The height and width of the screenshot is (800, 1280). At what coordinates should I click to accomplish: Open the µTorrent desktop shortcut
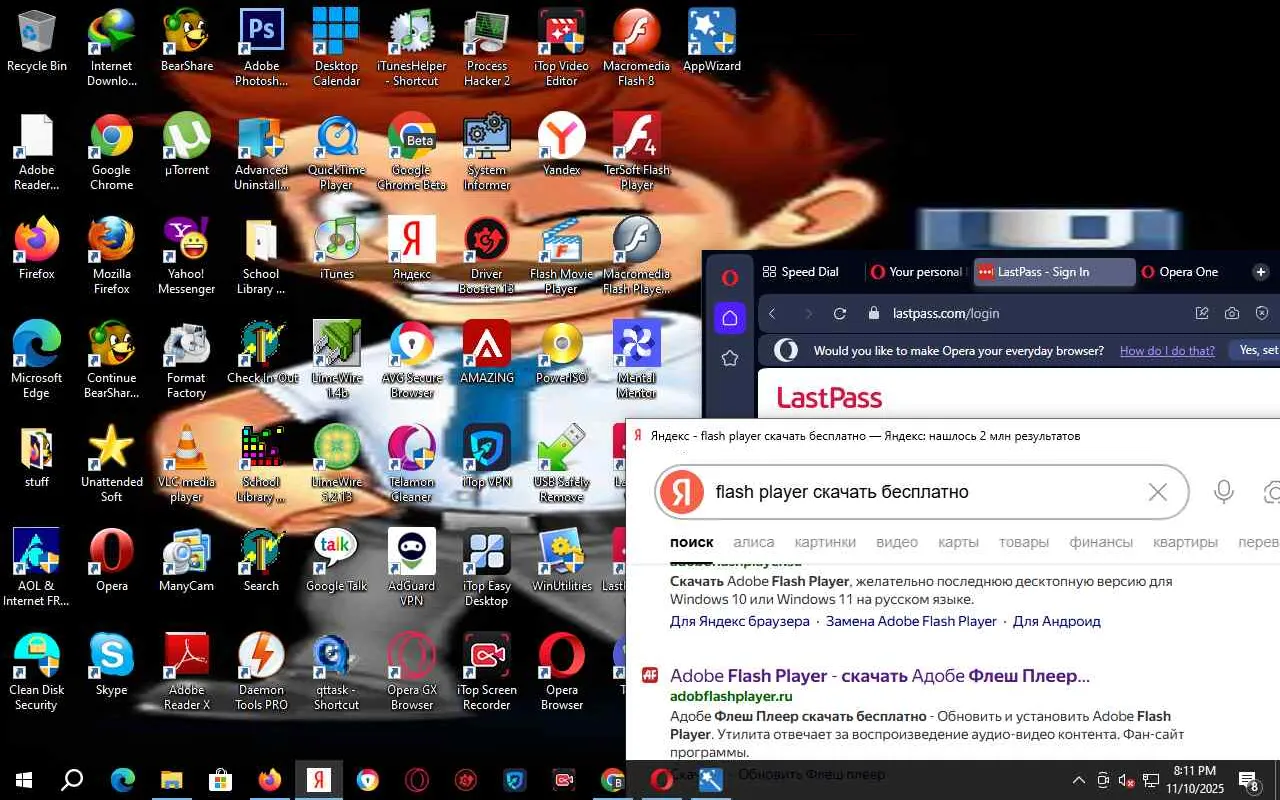pos(187,146)
